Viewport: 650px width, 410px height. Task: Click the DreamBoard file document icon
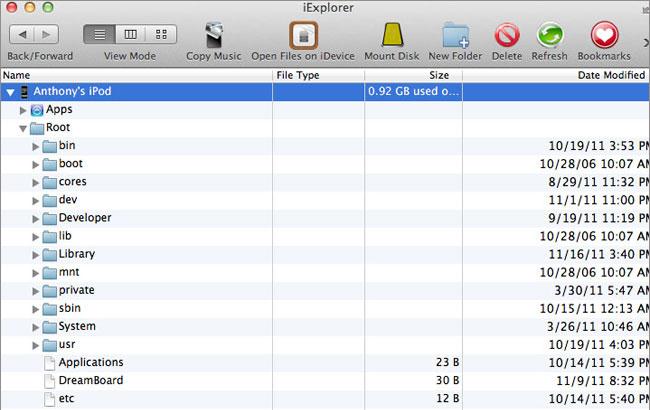point(49,381)
